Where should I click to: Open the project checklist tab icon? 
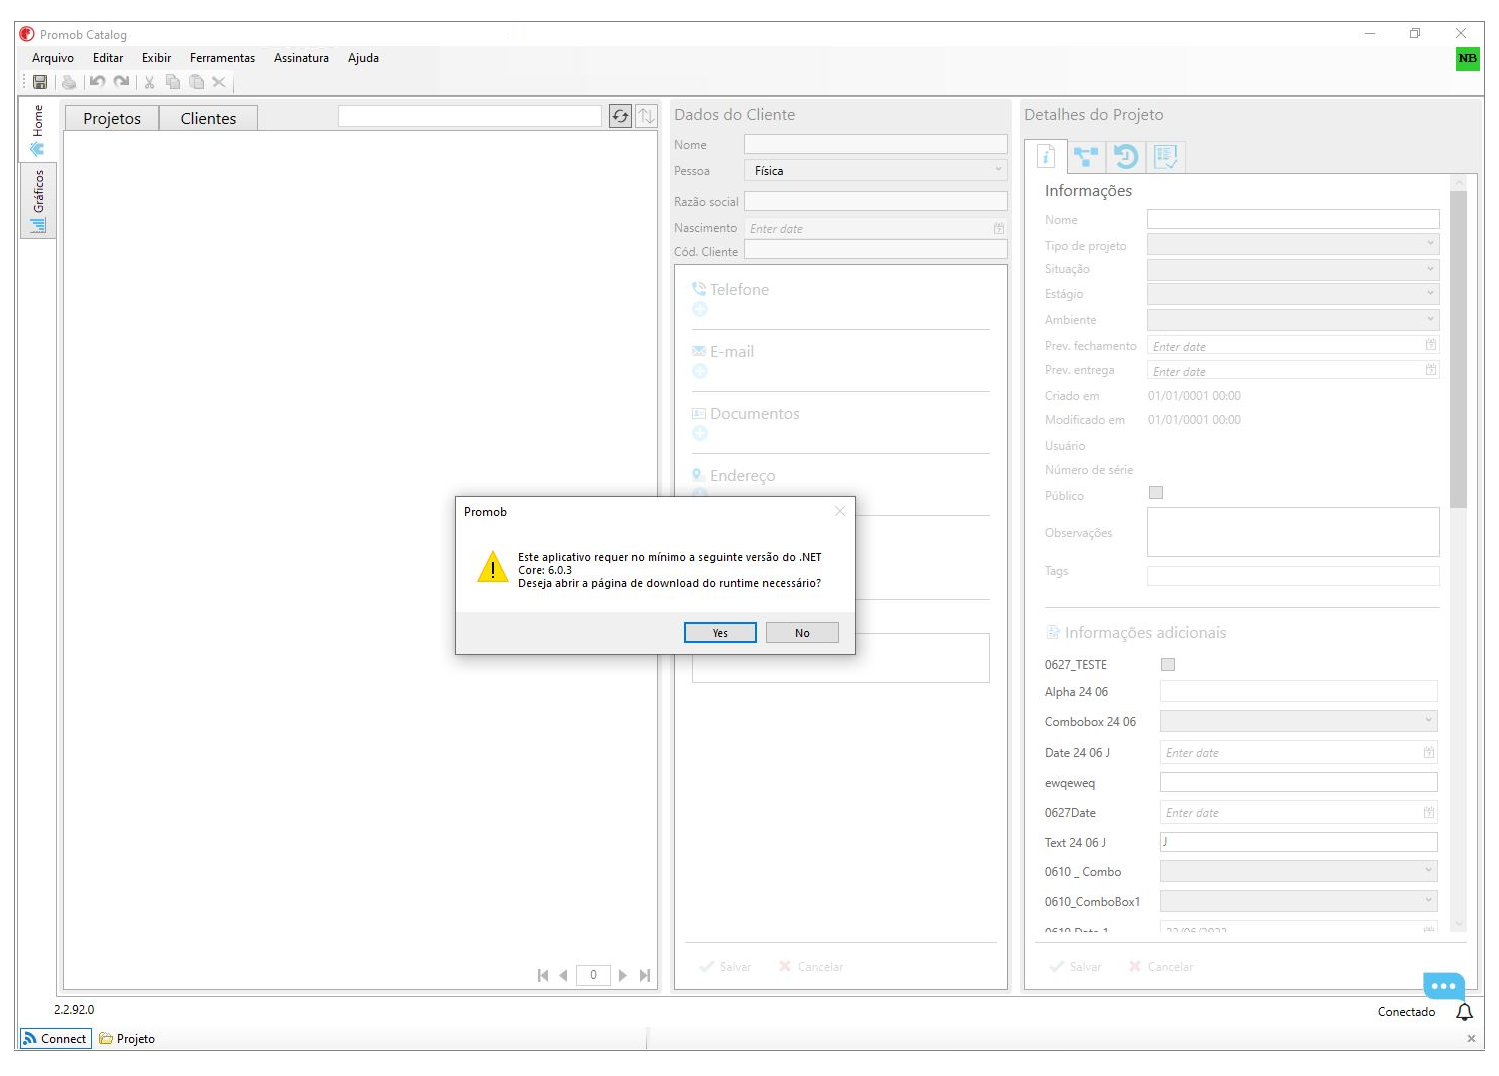1165,156
